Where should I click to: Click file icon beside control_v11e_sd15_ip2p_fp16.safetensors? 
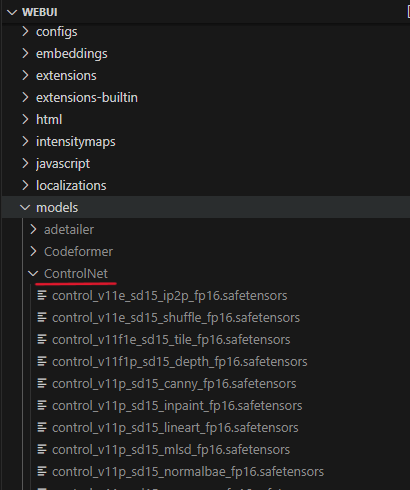click(42, 295)
